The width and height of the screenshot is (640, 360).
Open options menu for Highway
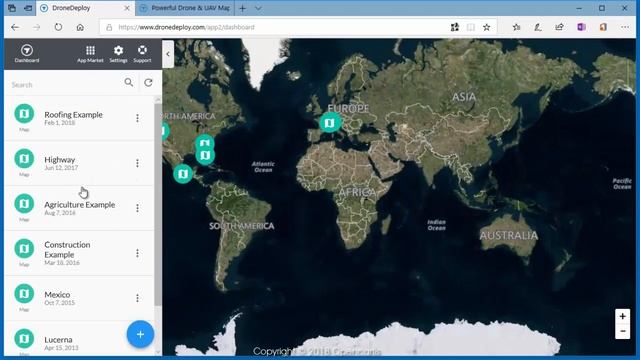(x=138, y=163)
